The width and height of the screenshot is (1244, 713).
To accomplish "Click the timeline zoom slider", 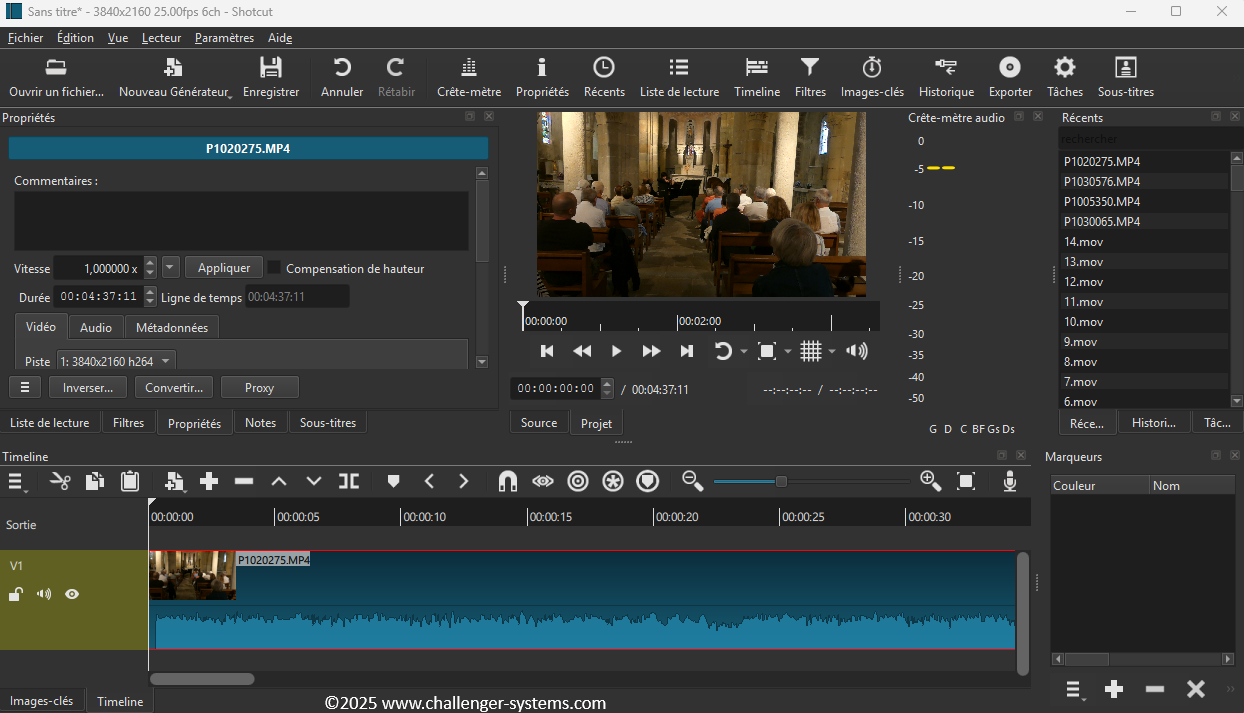I will [x=781, y=481].
